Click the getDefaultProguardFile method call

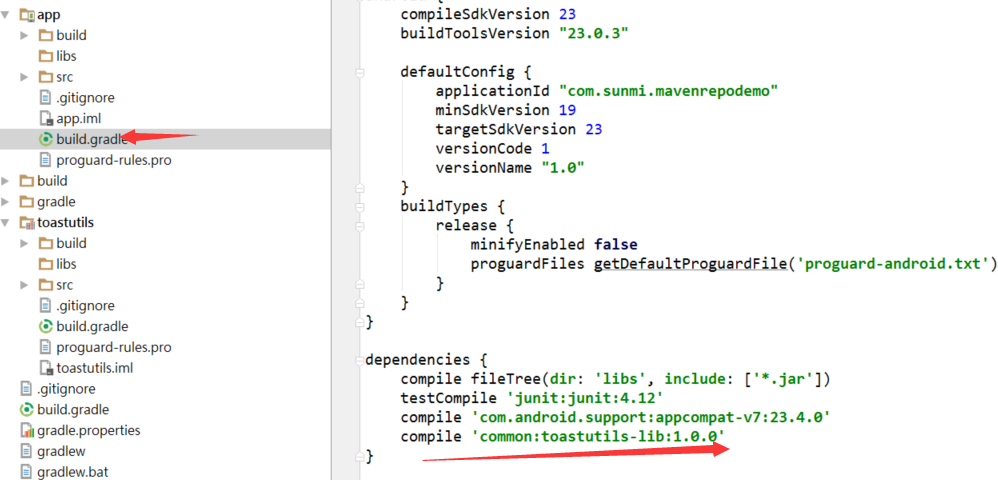691,264
